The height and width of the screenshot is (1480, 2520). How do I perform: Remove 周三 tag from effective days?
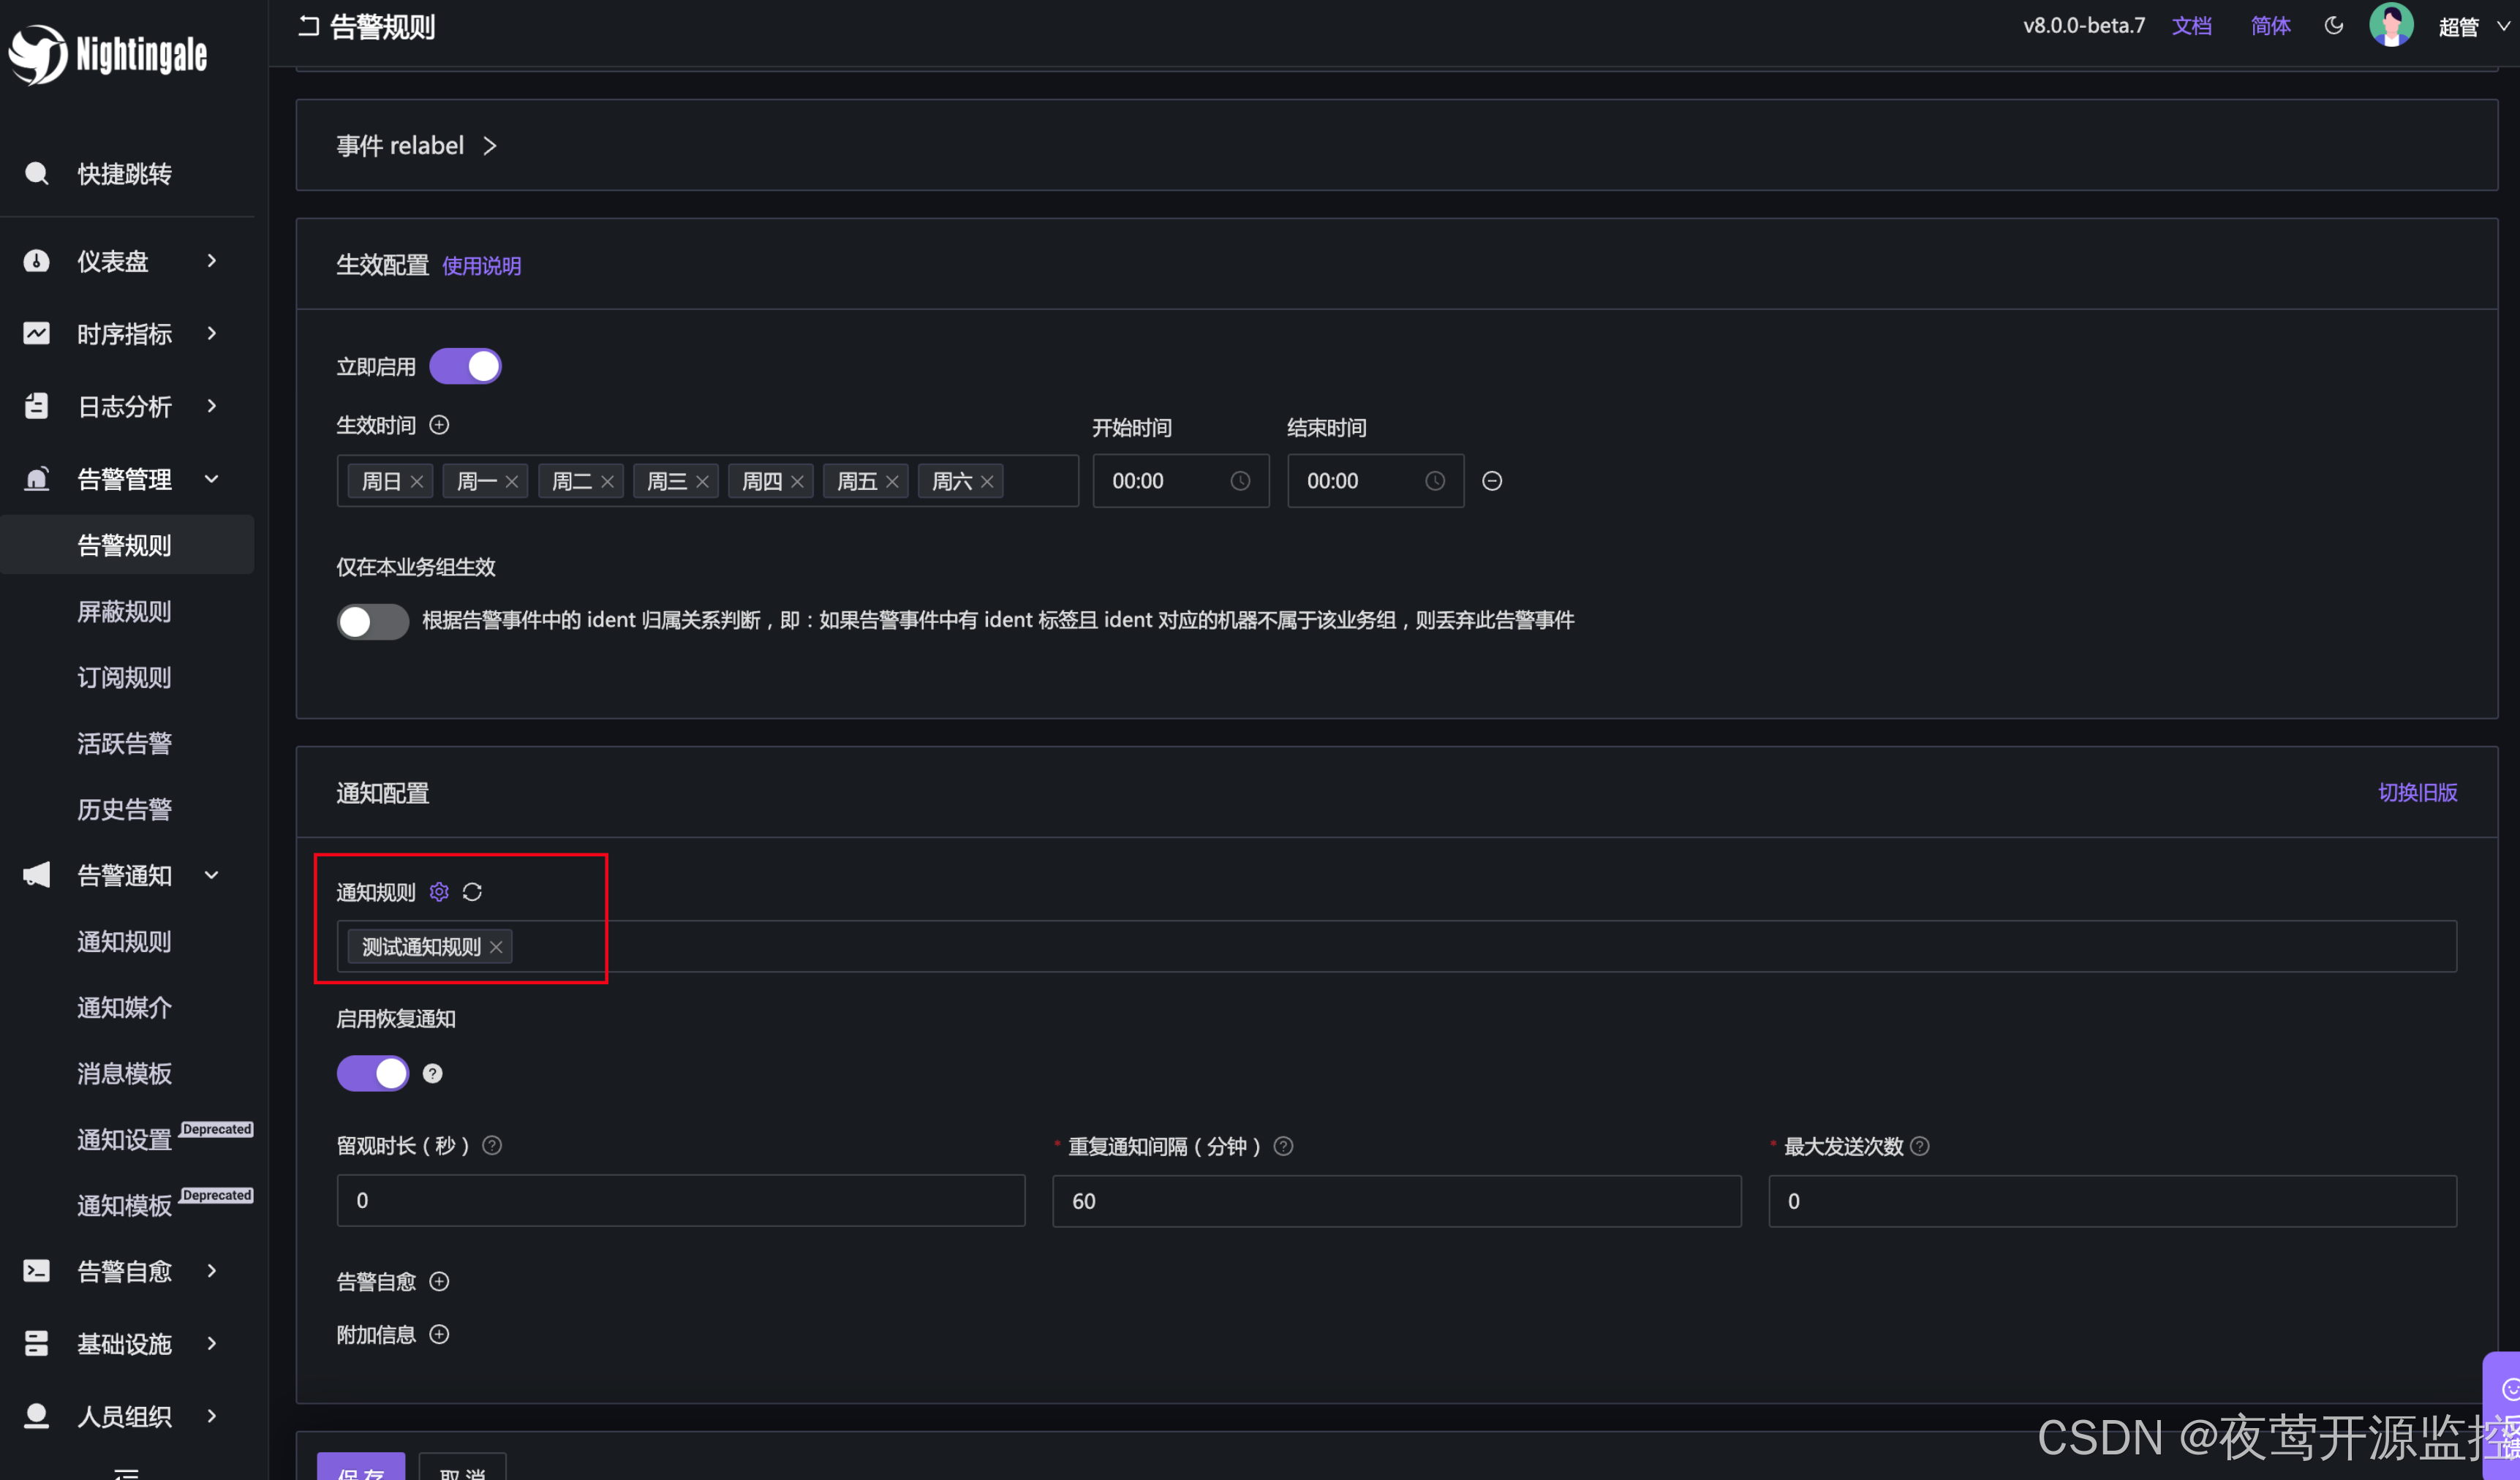click(702, 482)
